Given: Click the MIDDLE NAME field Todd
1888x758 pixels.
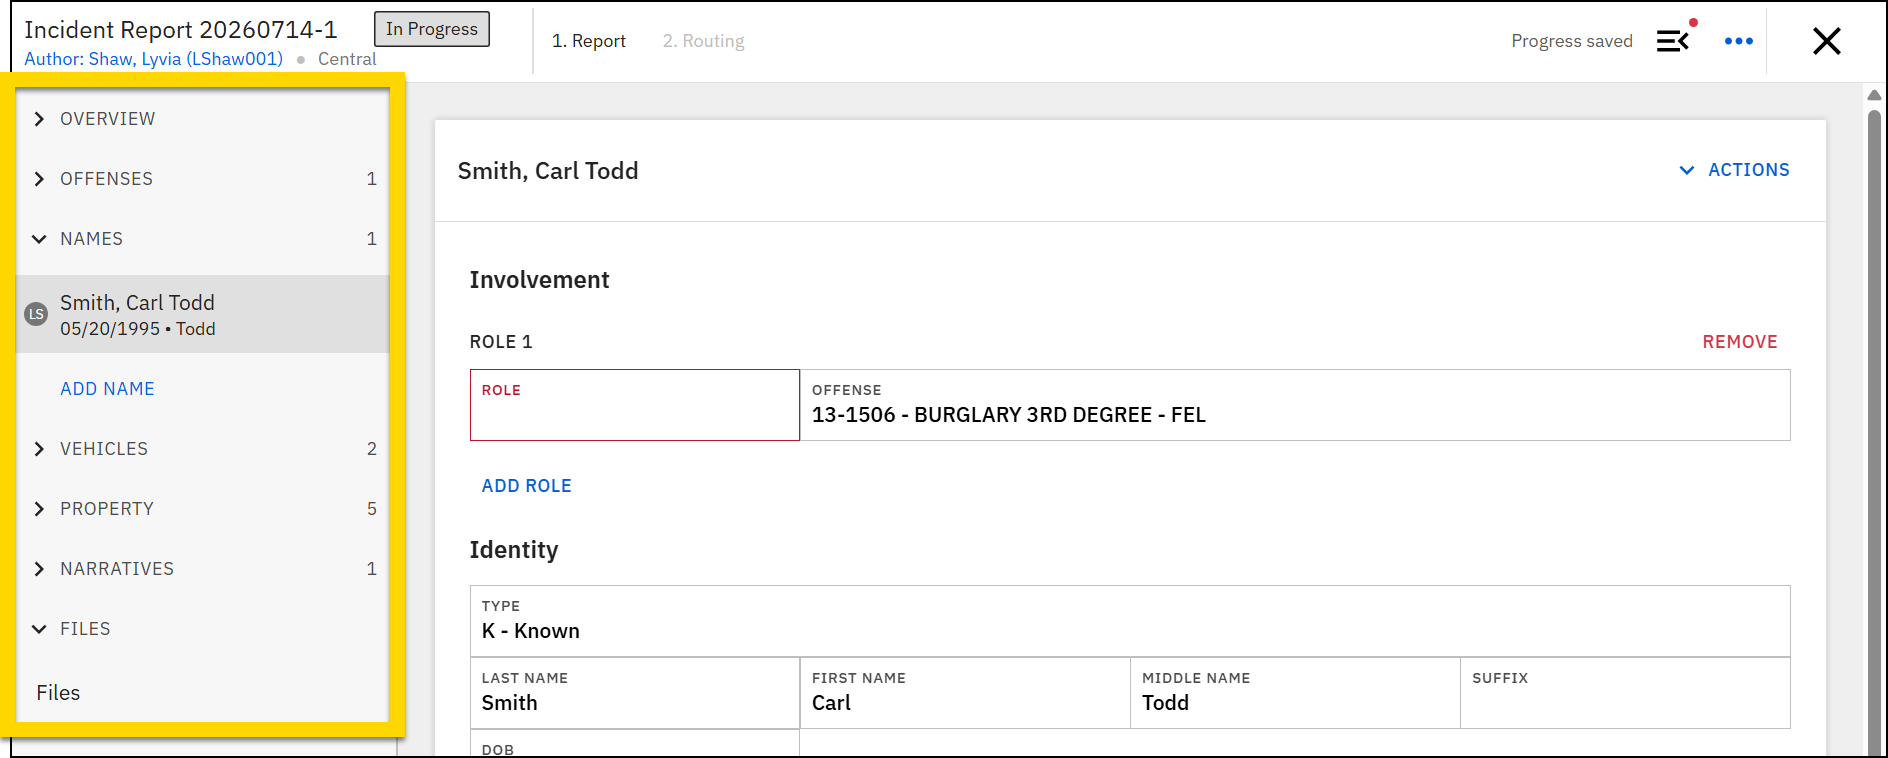Looking at the screenshot, I should (x=1295, y=693).
